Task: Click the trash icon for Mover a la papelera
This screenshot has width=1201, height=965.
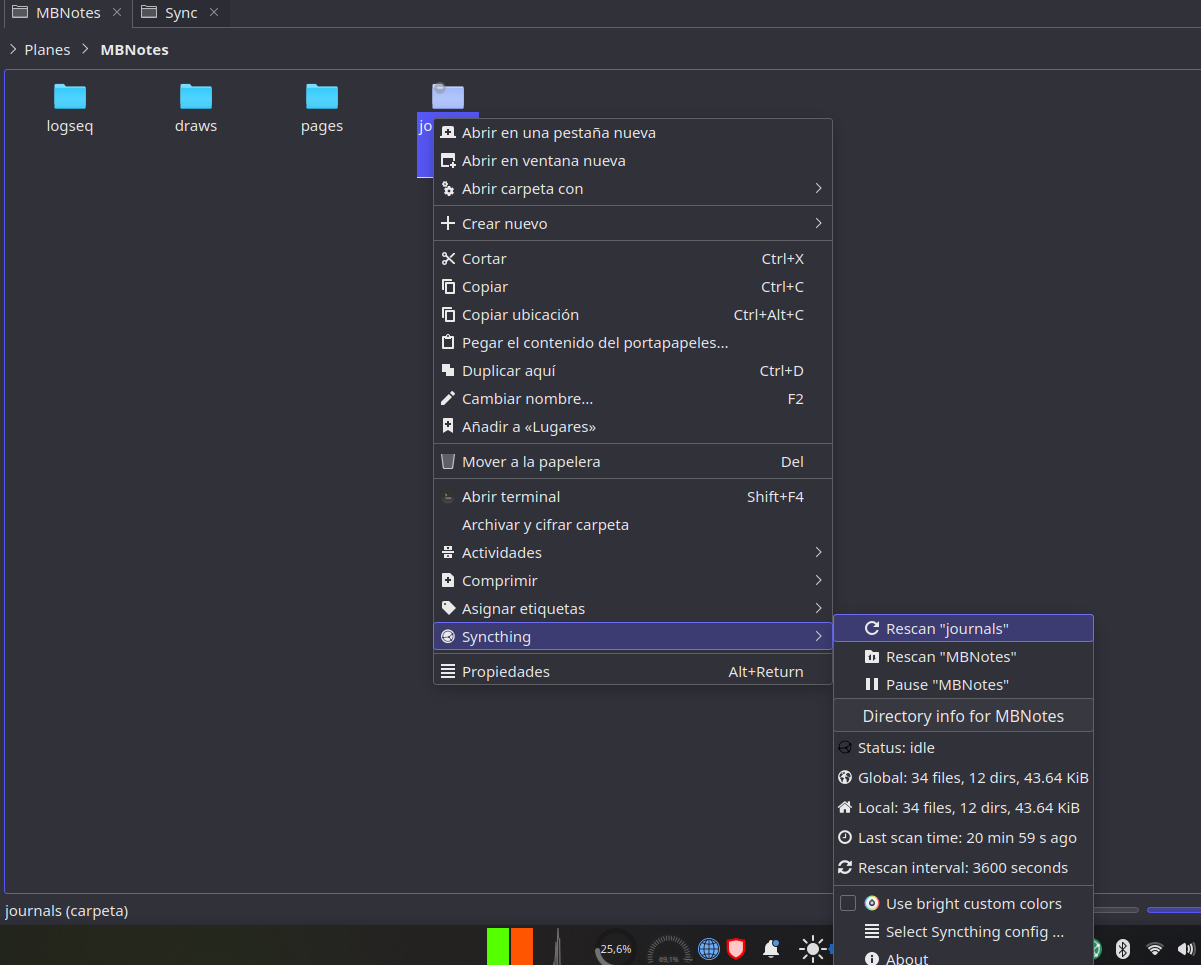Action: (448, 462)
